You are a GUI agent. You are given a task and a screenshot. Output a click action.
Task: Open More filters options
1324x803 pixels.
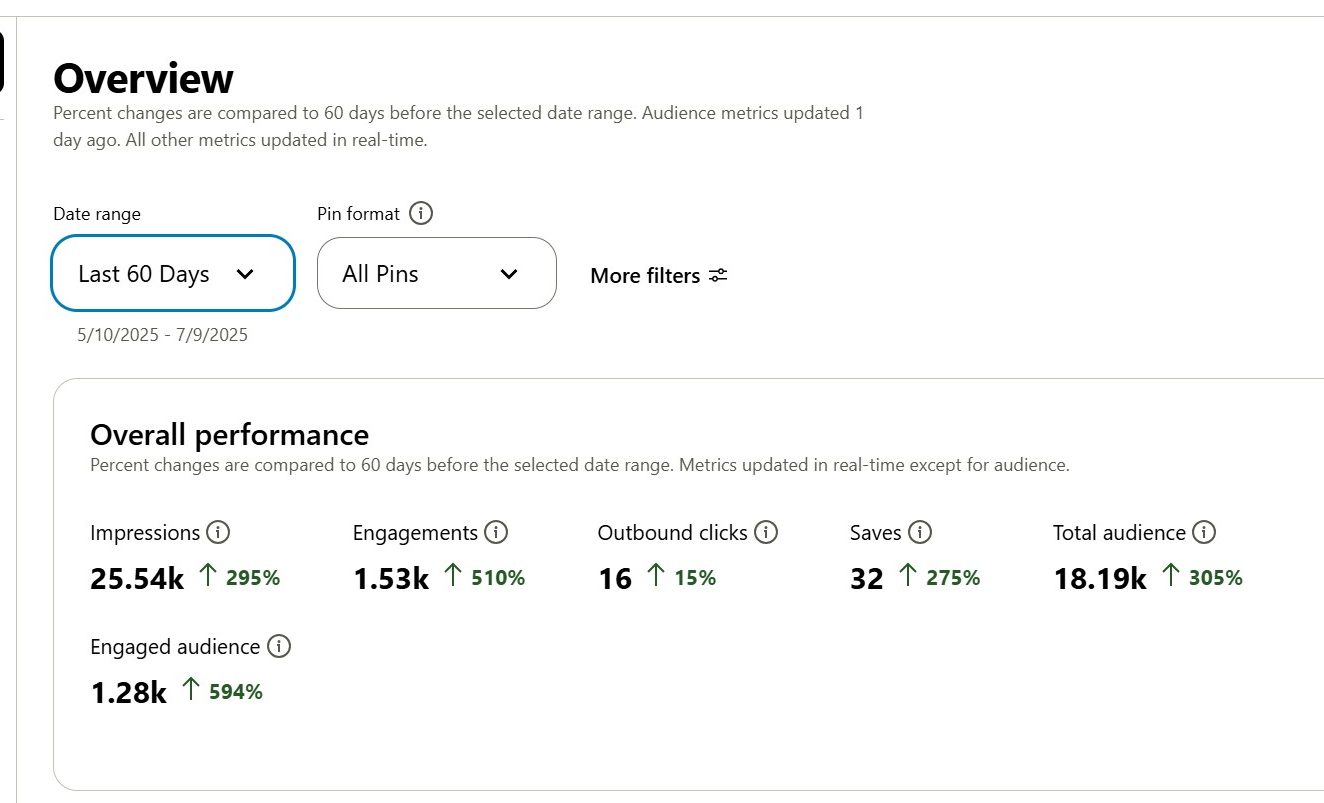(x=645, y=276)
